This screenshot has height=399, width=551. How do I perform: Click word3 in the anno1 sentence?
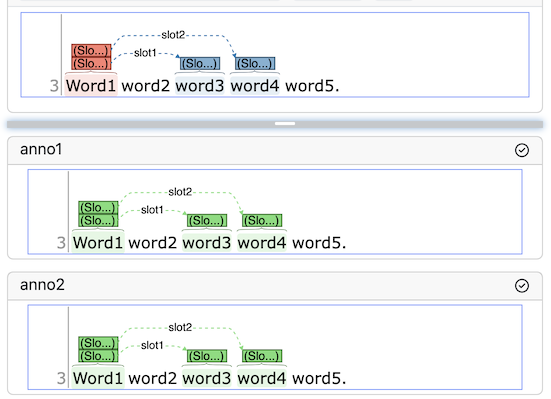point(207,243)
